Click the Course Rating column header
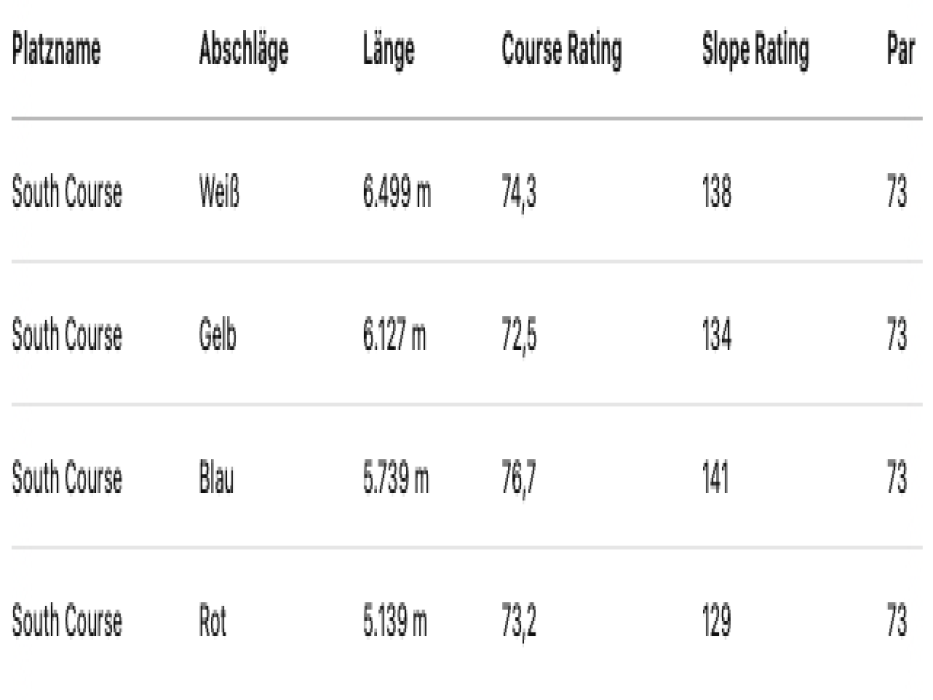933x700 pixels. [x=562, y=51]
